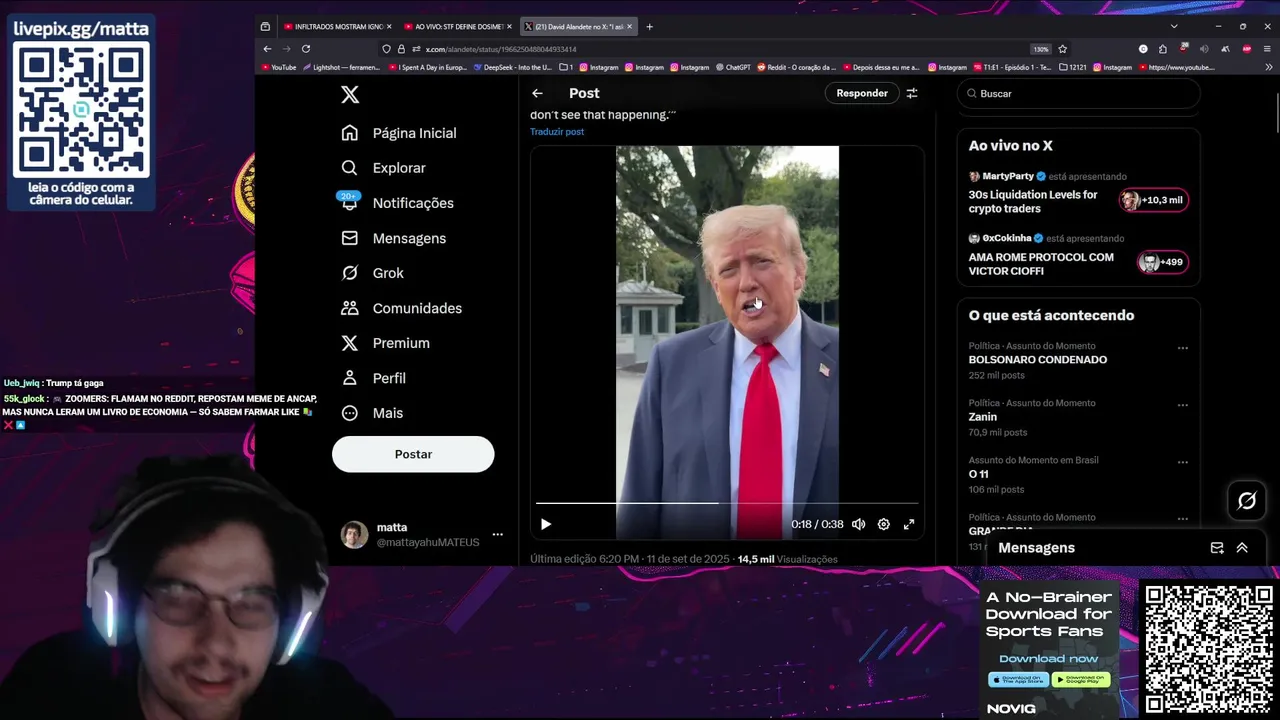
Task: Open reply sort settings icon
Action: pos(912,93)
